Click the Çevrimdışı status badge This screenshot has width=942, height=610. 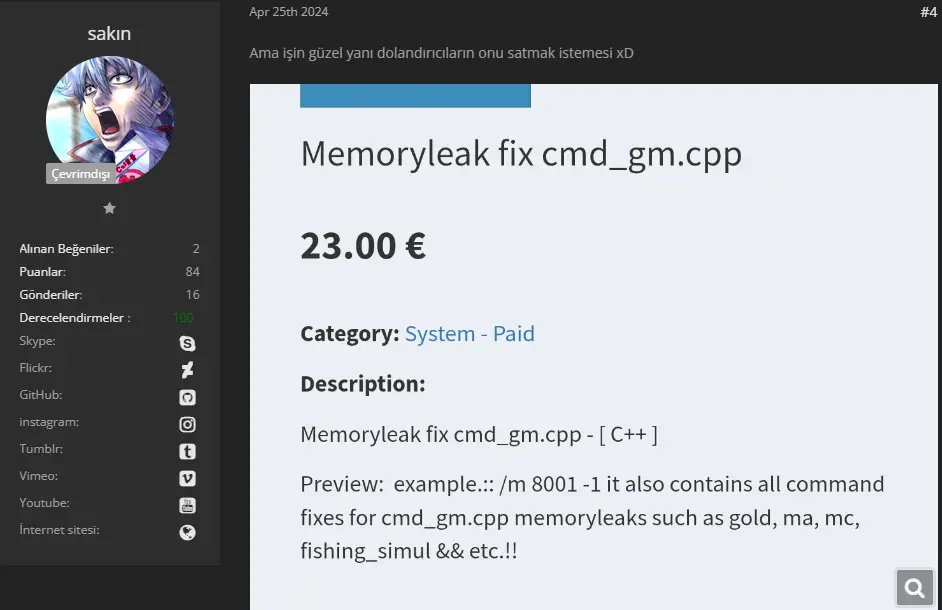coord(80,174)
